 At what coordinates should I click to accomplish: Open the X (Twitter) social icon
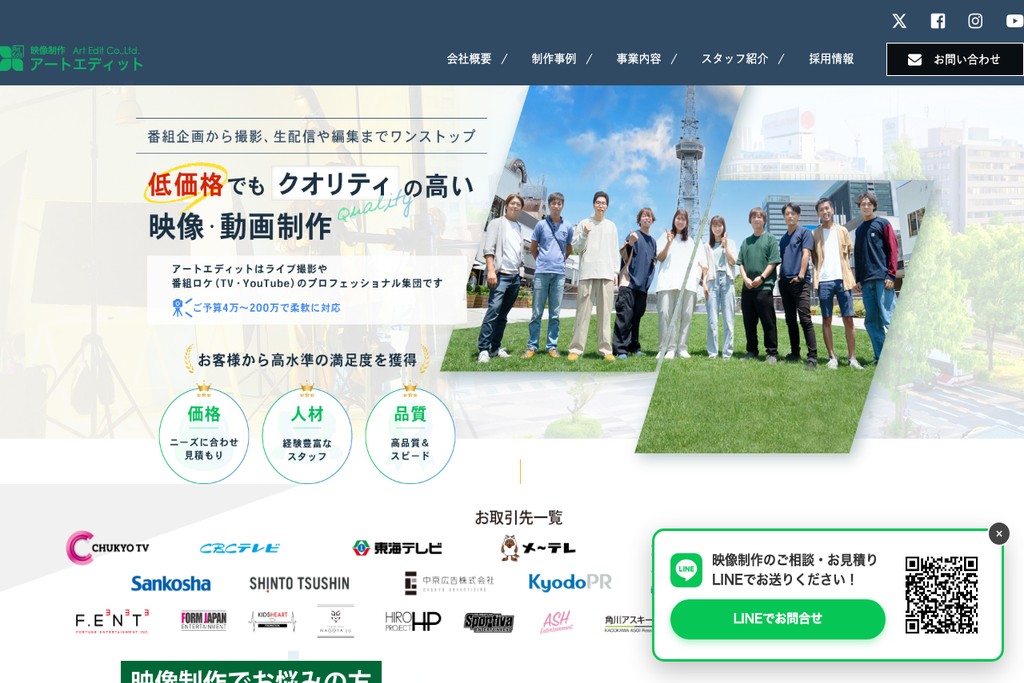[898, 20]
